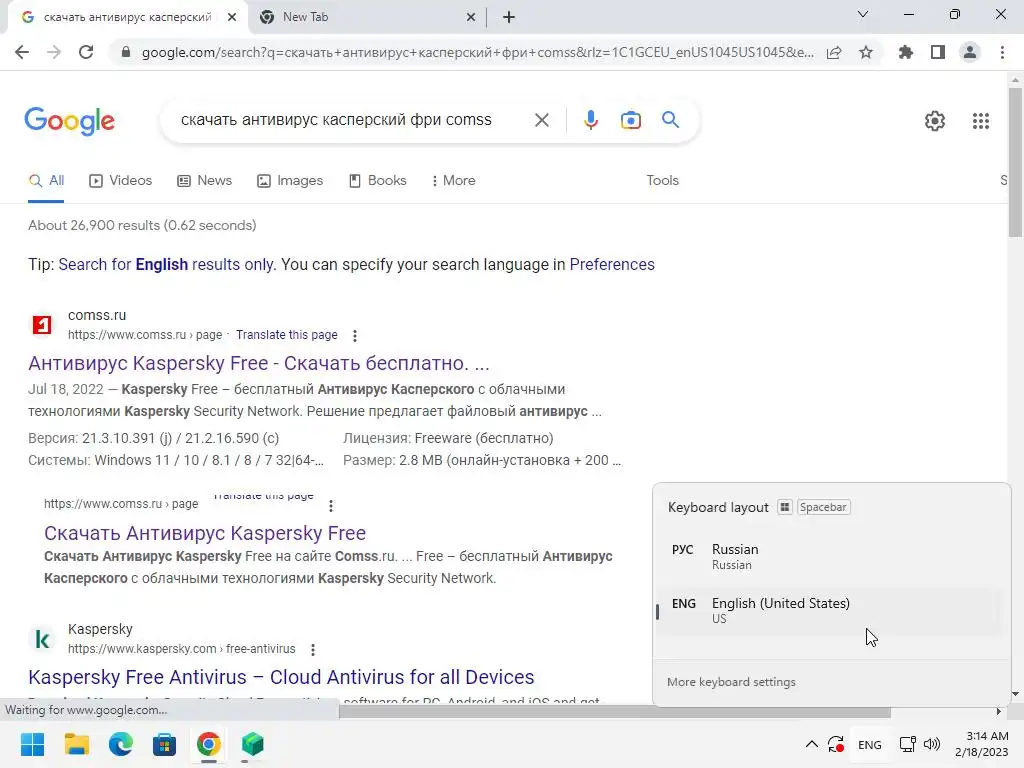Open Скачать Антивирус Kaspersky Free result
This screenshot has height=768, width=1024.
(205, 534)
